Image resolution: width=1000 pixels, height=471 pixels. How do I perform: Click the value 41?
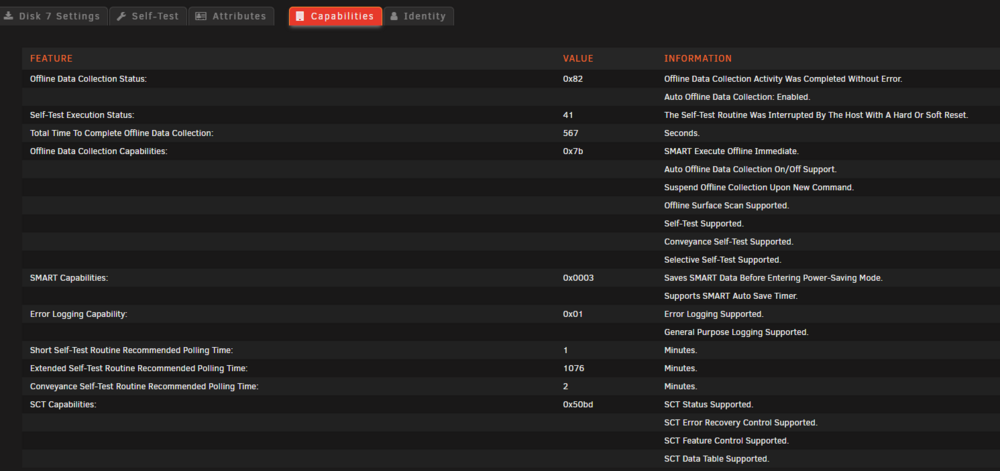click(568, 115)
